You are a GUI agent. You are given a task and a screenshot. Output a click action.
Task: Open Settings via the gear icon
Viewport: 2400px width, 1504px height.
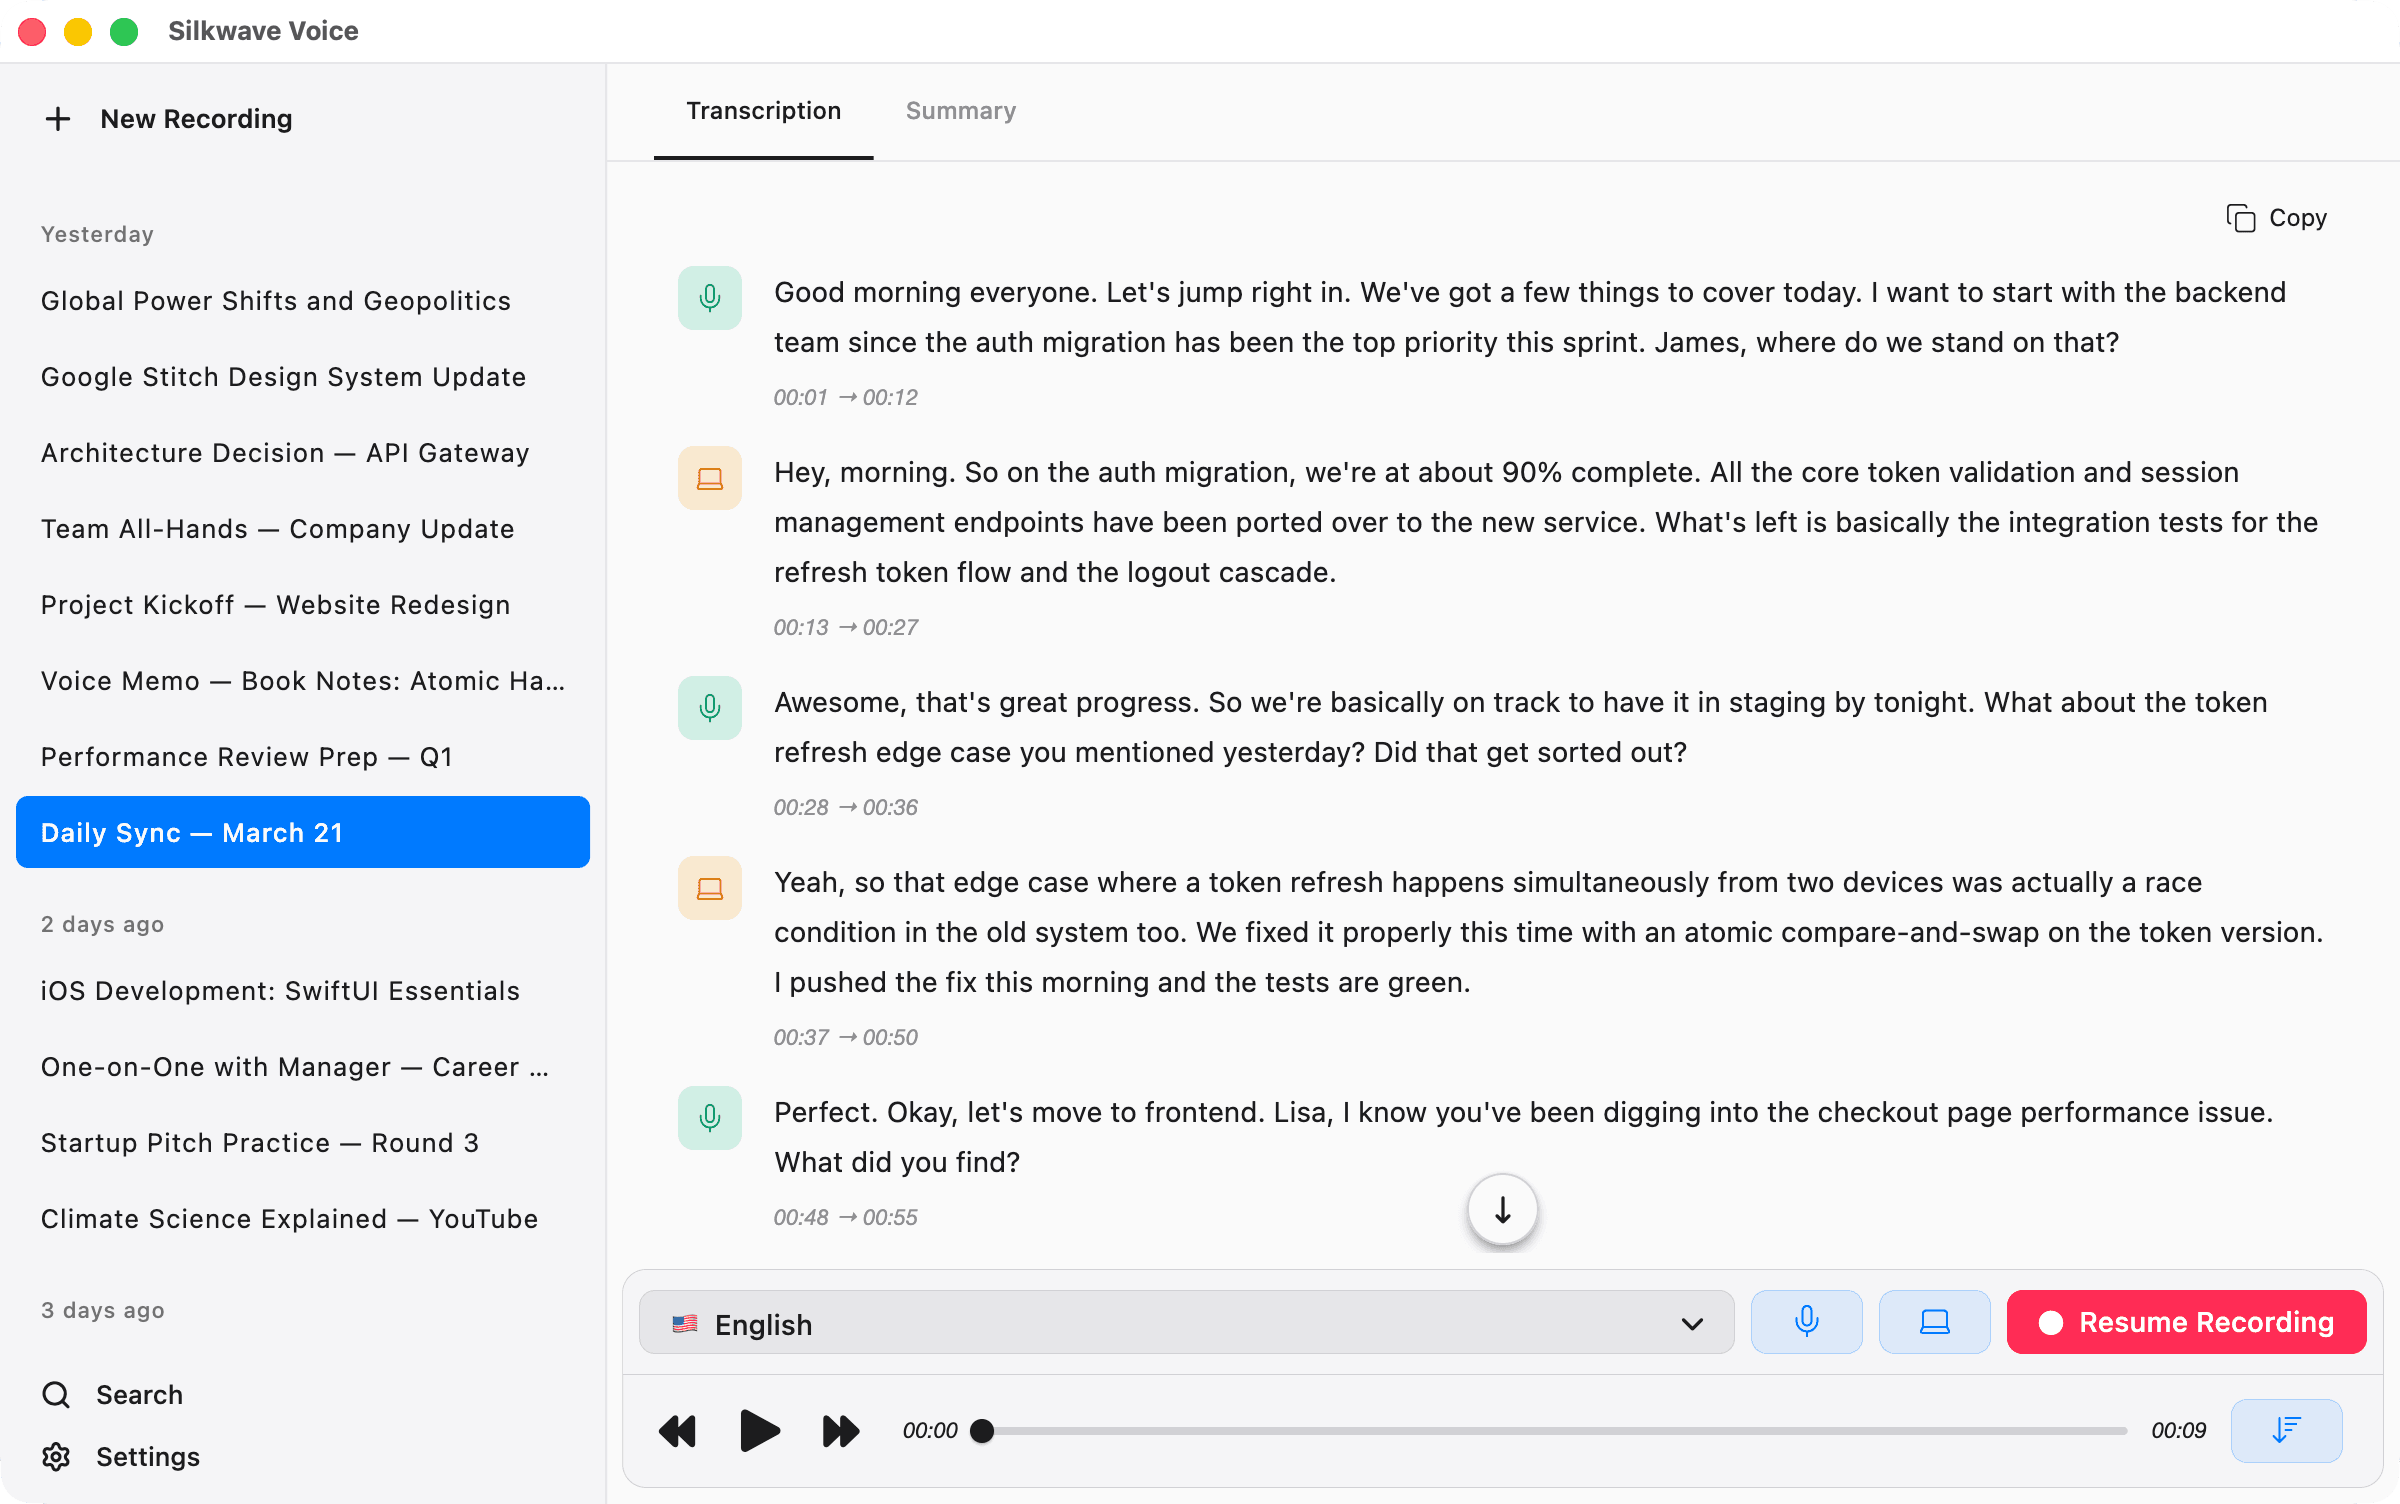click(57, 1457)
